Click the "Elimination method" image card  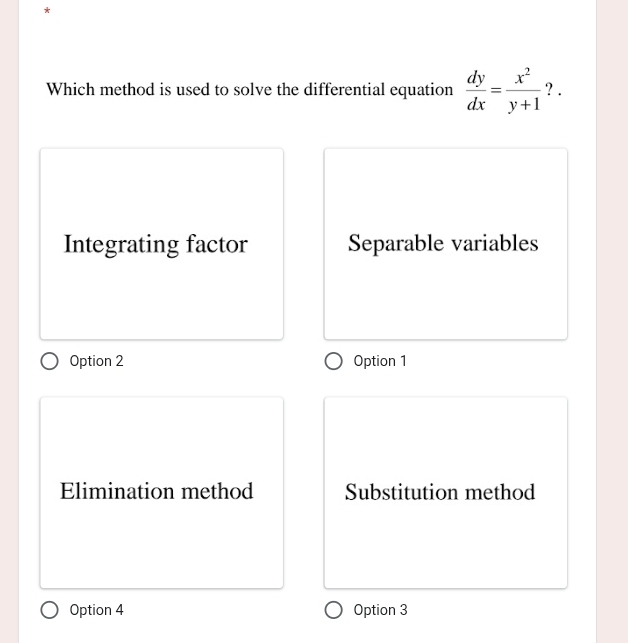(x=161, y=492)
